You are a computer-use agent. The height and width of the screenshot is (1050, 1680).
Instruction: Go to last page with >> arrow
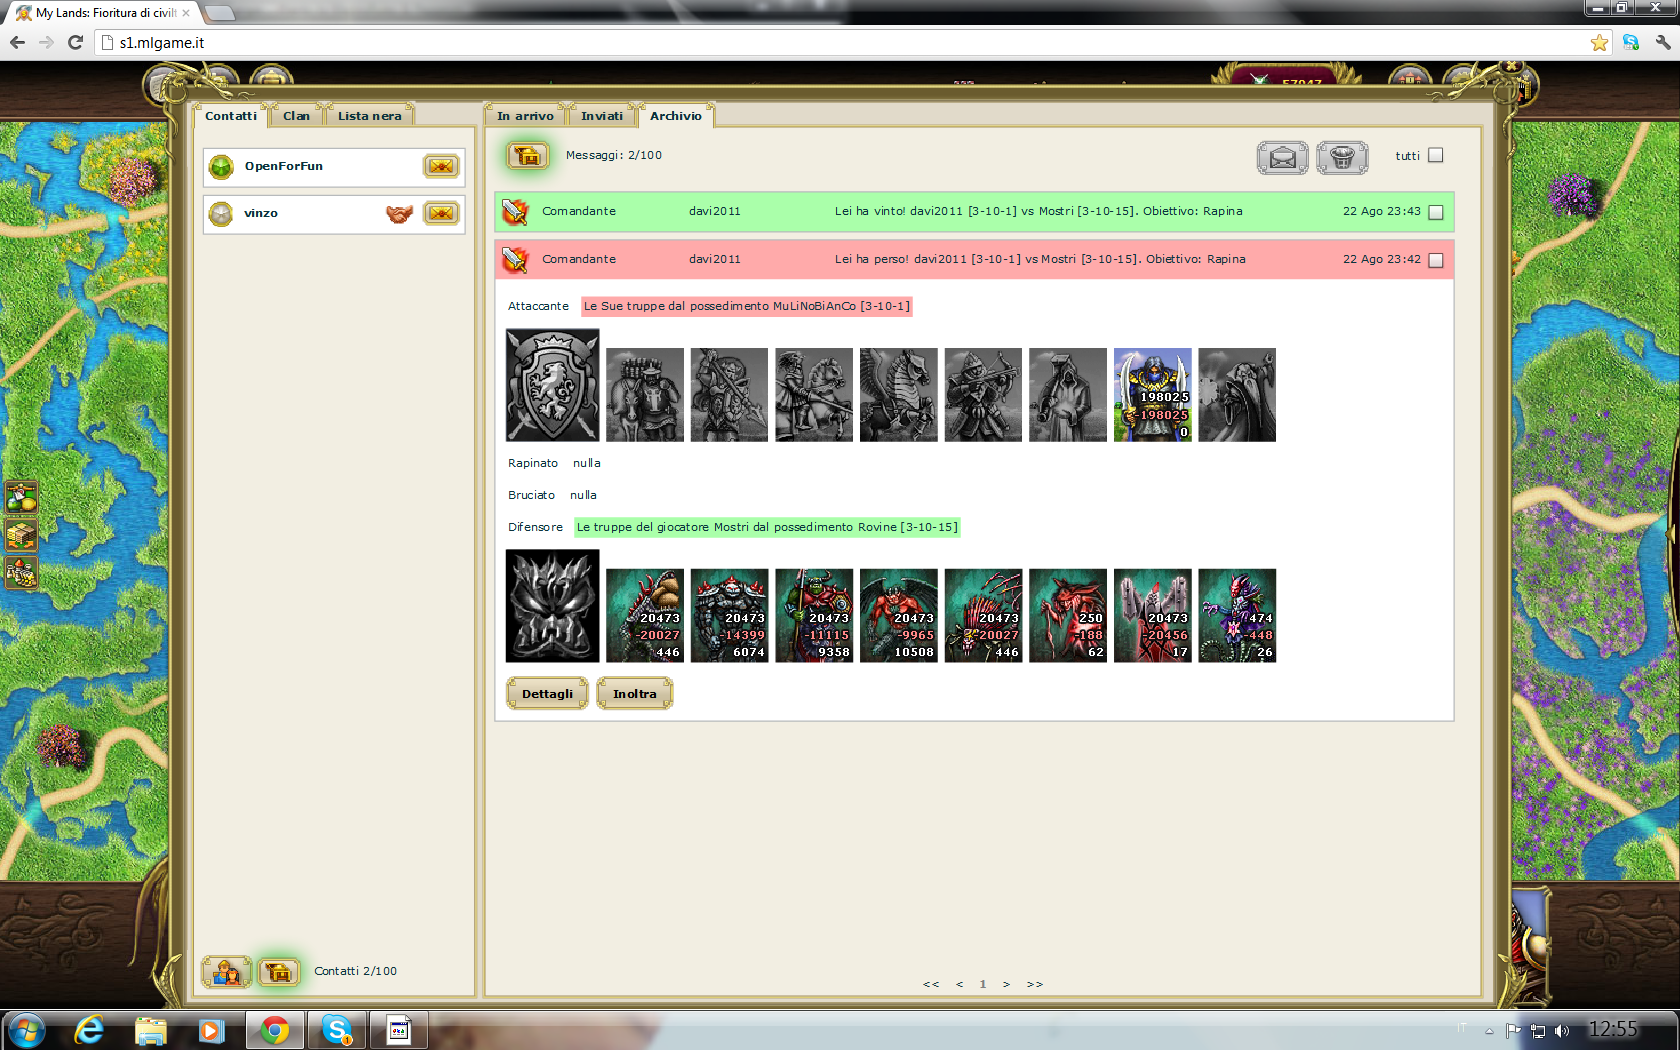pos(1035,984)
